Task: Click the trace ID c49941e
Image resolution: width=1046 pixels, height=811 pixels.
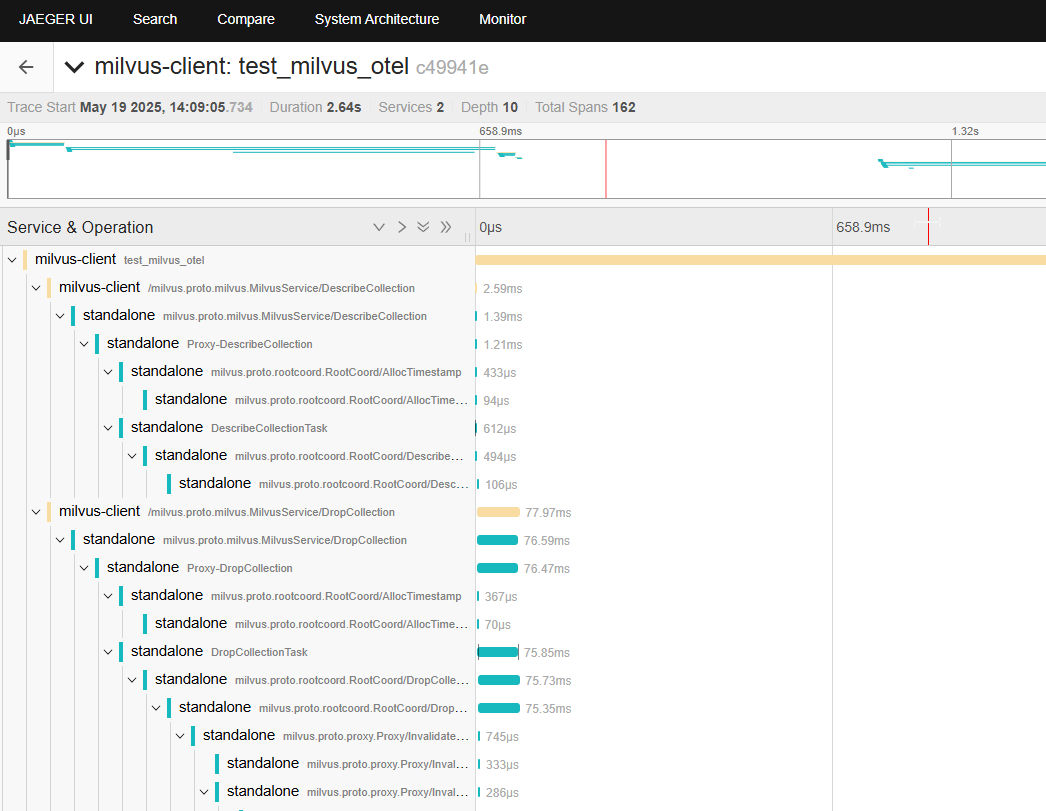Action: point(452,68)
